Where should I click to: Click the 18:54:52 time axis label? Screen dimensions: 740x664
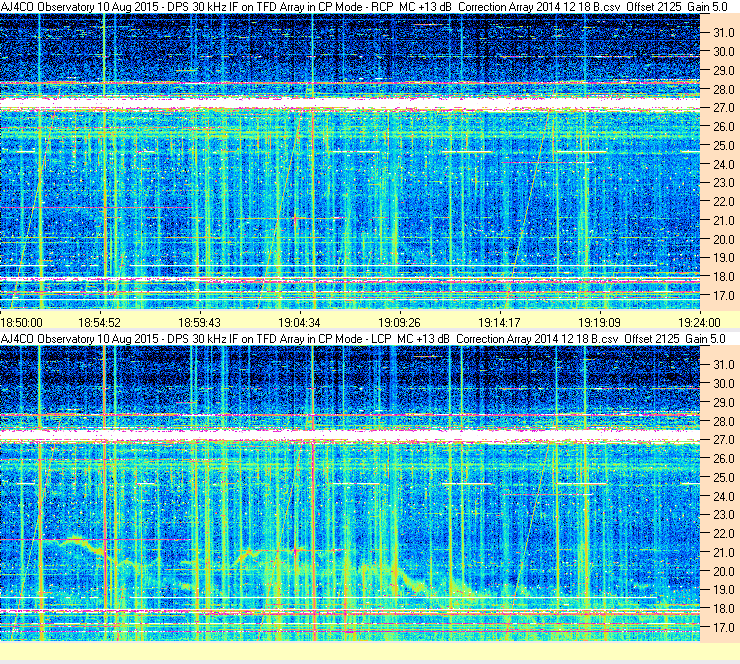(99, 323)
